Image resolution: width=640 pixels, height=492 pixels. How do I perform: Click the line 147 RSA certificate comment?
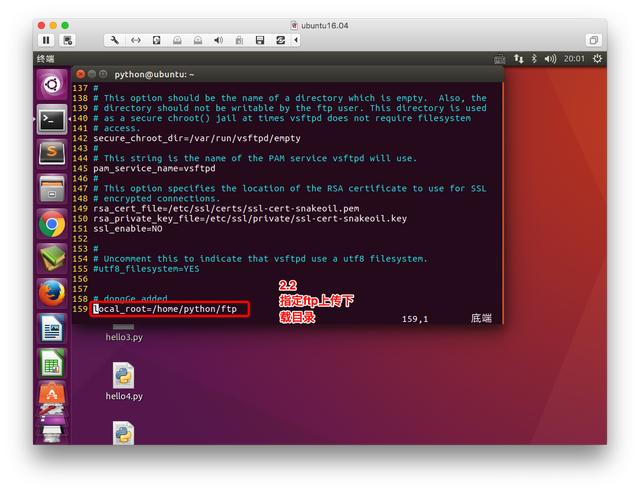coord(290,188)
